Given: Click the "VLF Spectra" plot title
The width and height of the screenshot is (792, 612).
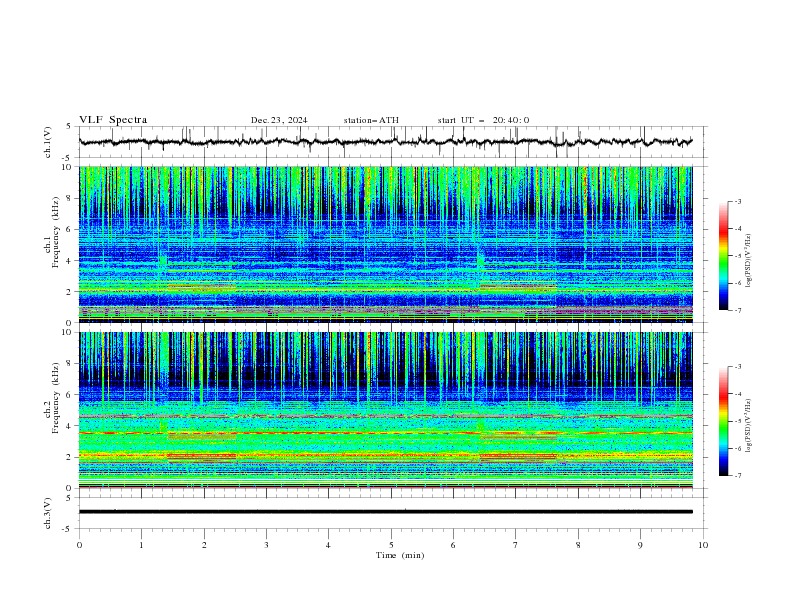Looking at the screenshot, I should pyautogui.click(x=113, y=120).
